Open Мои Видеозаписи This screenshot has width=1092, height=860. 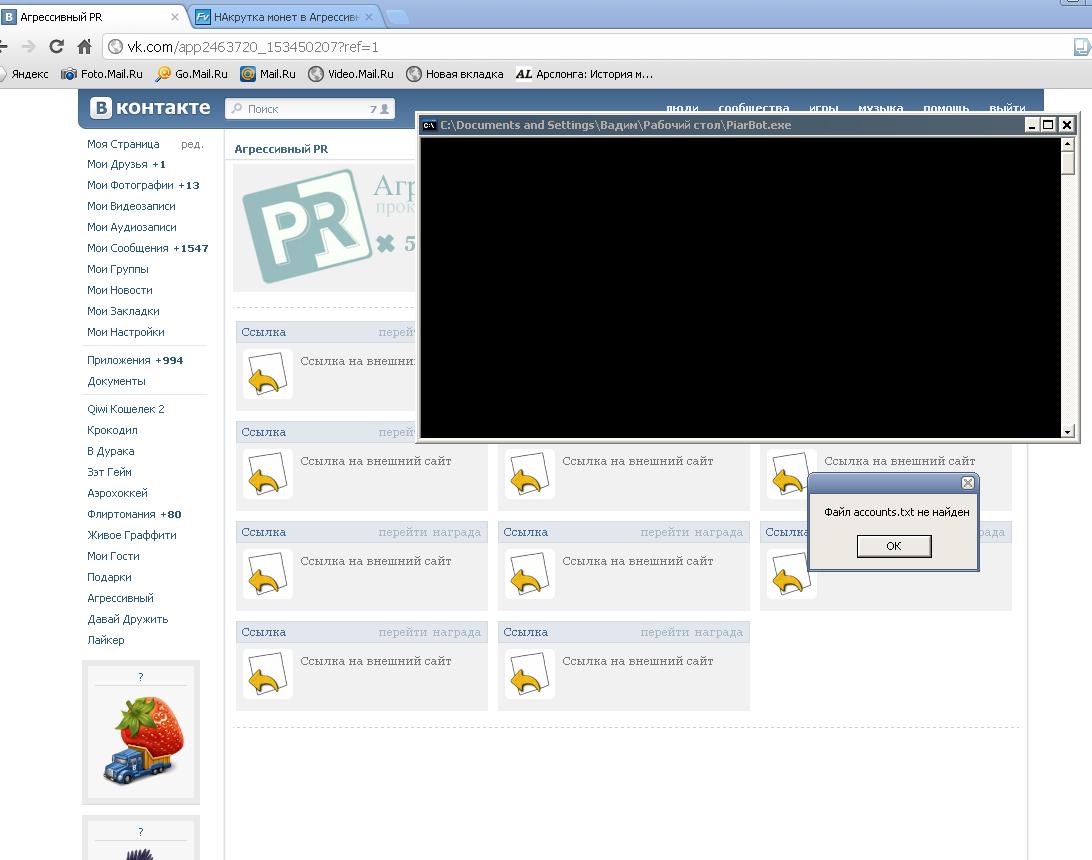[131, 206]
